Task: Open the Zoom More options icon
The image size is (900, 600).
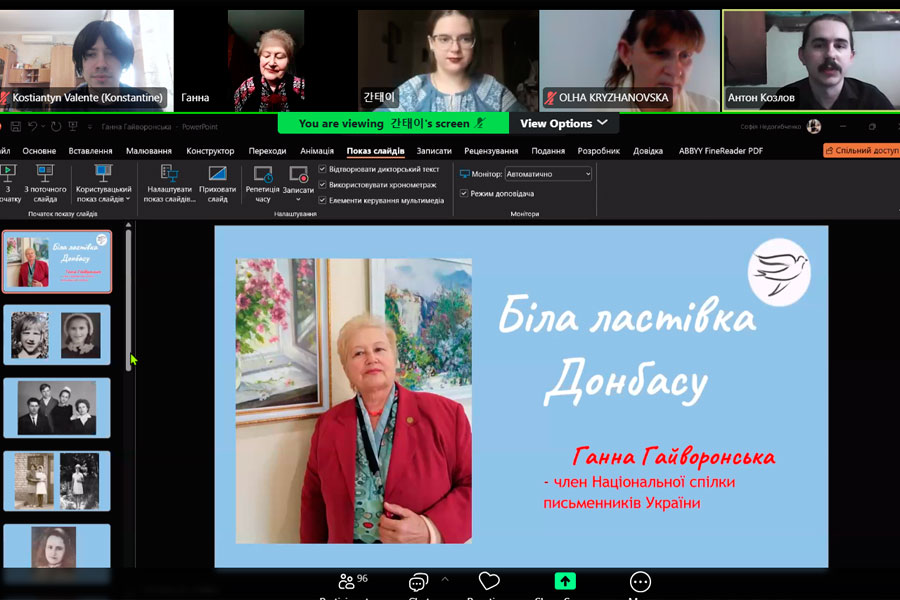Action: click(x=640, y=582)
